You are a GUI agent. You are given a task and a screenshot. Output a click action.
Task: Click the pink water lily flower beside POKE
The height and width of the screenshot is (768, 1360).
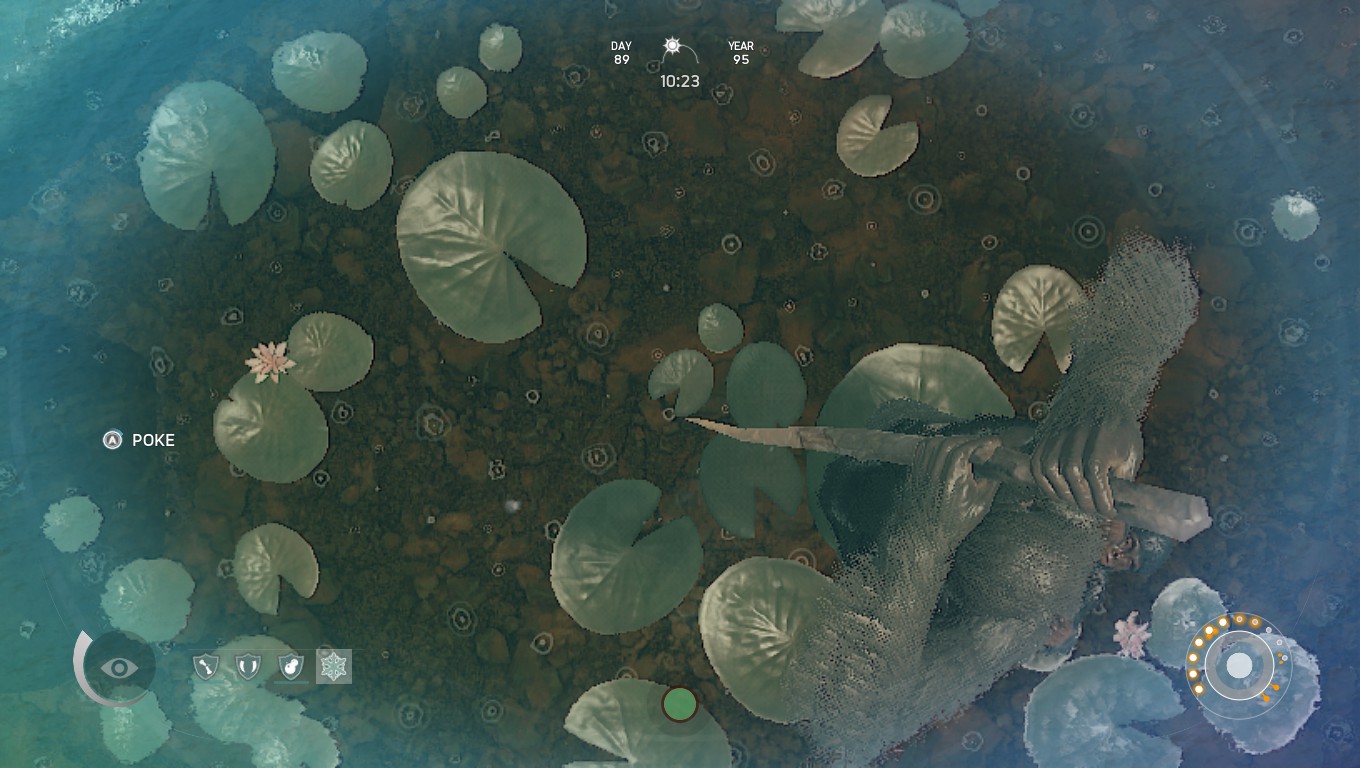click(x=269, y=362)
